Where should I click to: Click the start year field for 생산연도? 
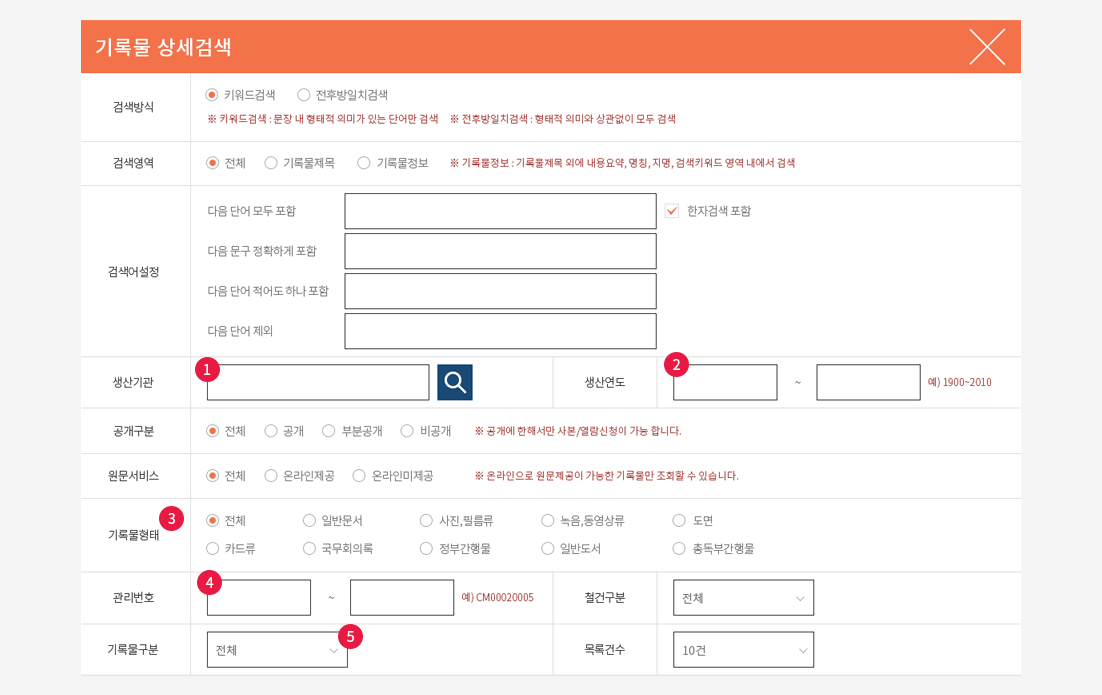click(x=725, y=383)
